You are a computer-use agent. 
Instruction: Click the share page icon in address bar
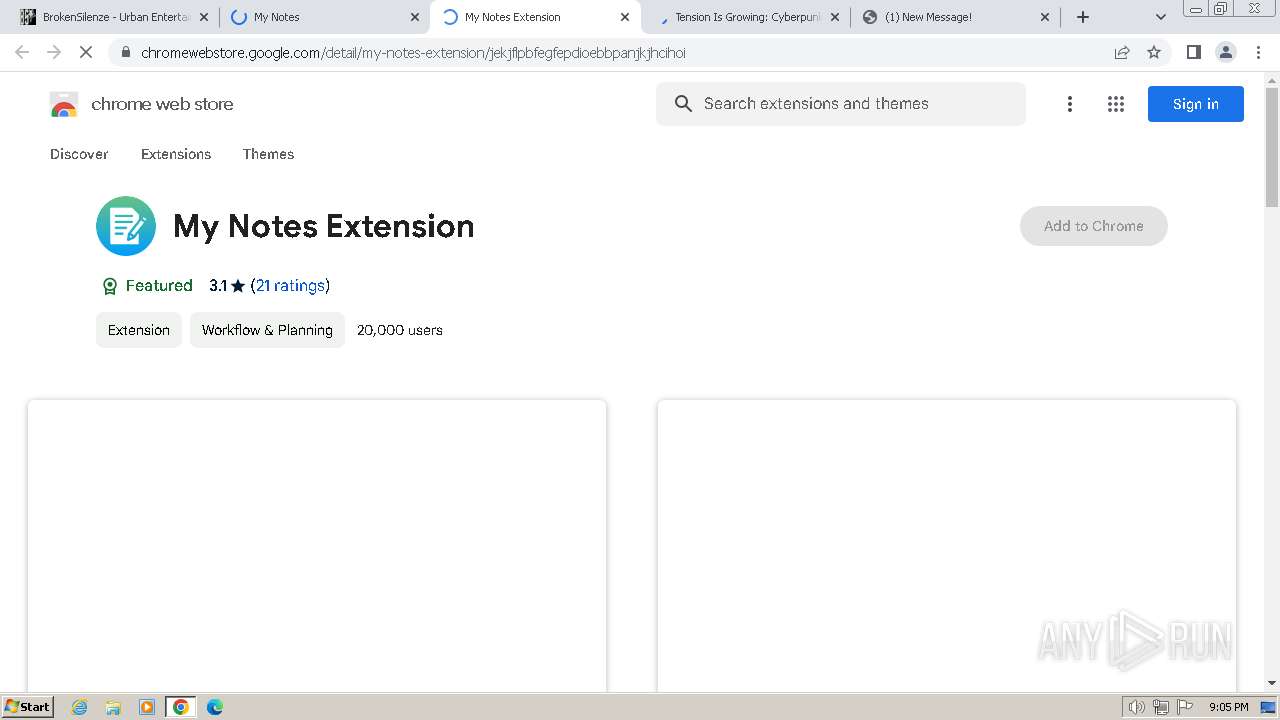[1122, 52]
